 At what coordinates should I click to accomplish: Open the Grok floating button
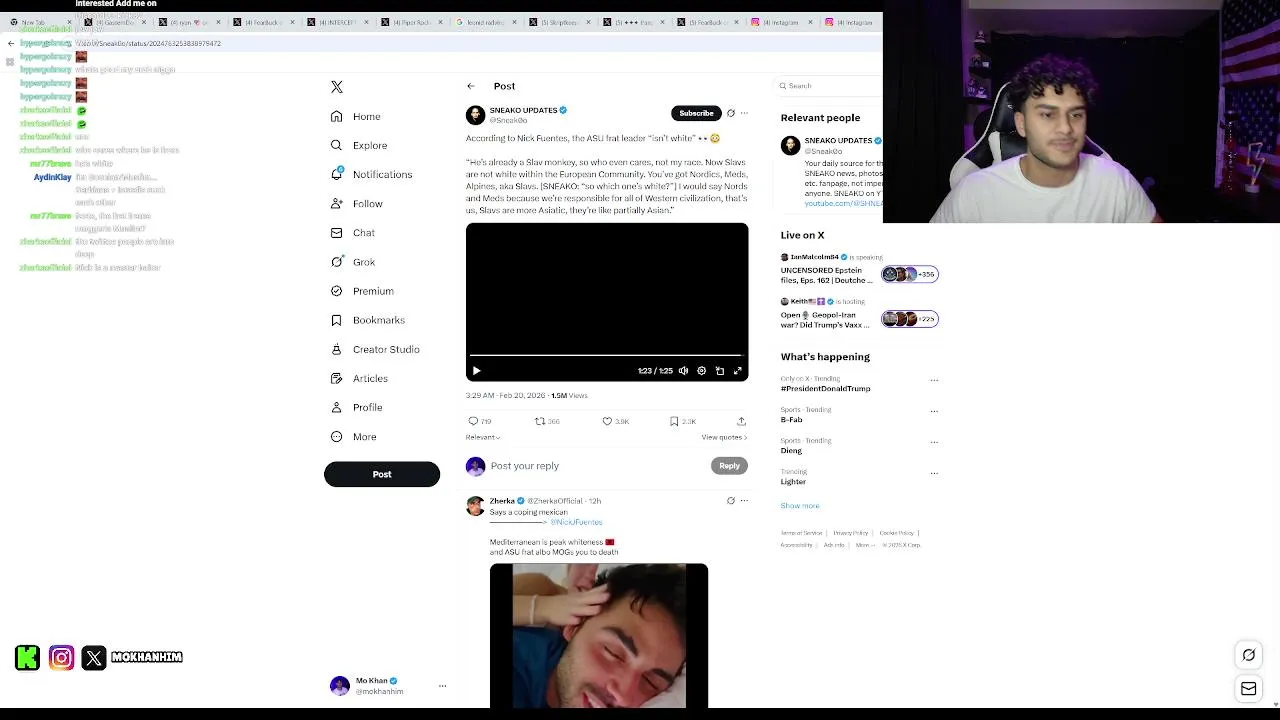1249,655
